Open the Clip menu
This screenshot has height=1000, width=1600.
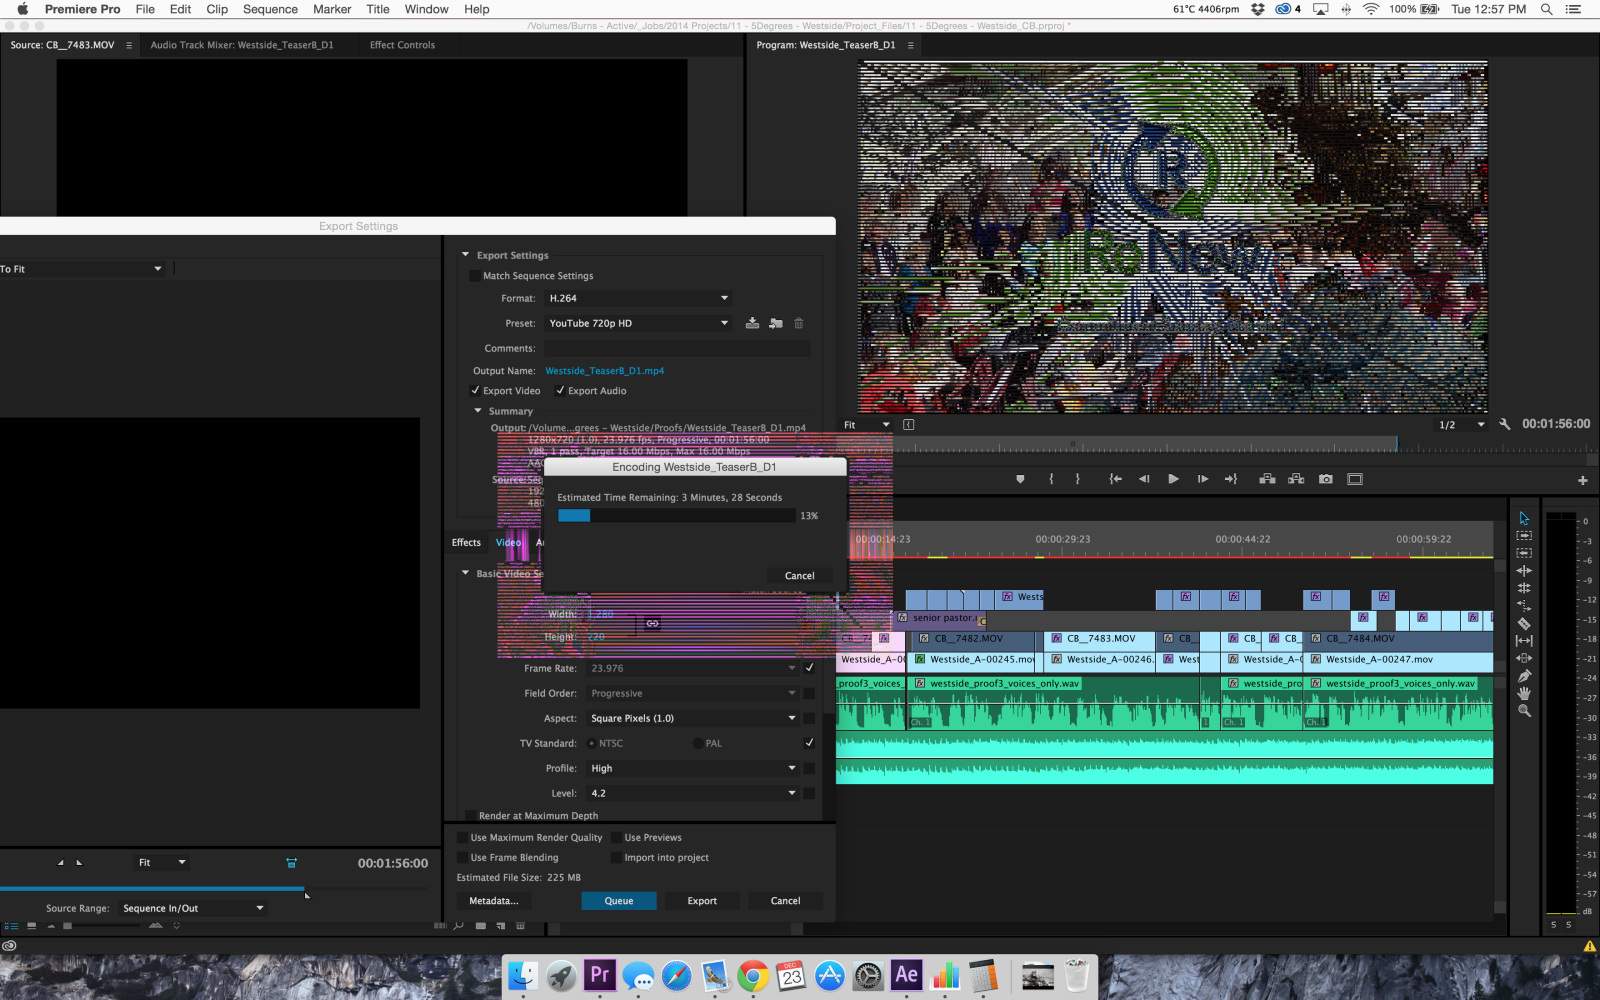pos(217,9)
